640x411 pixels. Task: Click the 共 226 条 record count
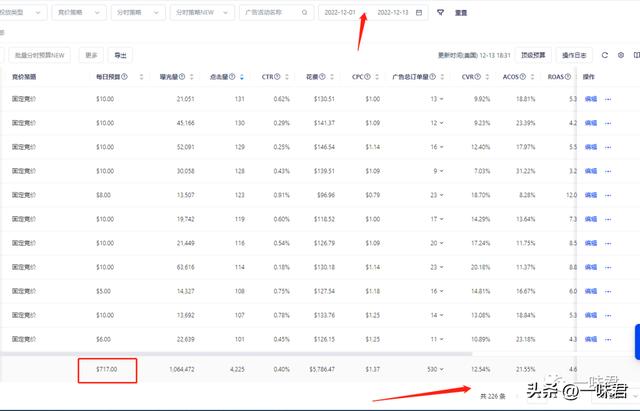tap(493, 396)
